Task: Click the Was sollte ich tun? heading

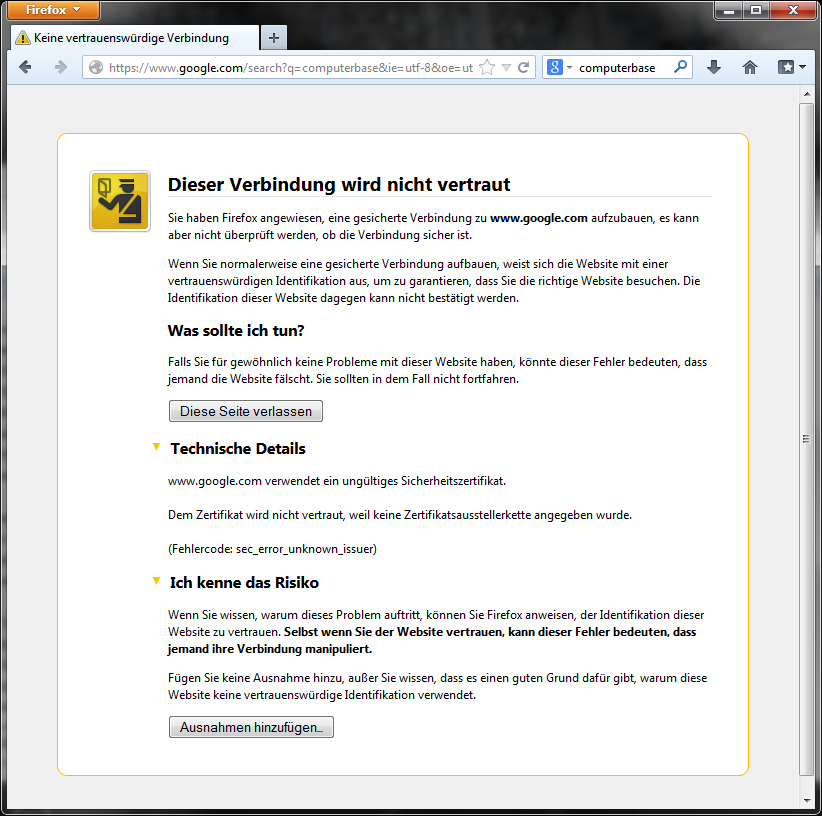Action: coord(236,331)
